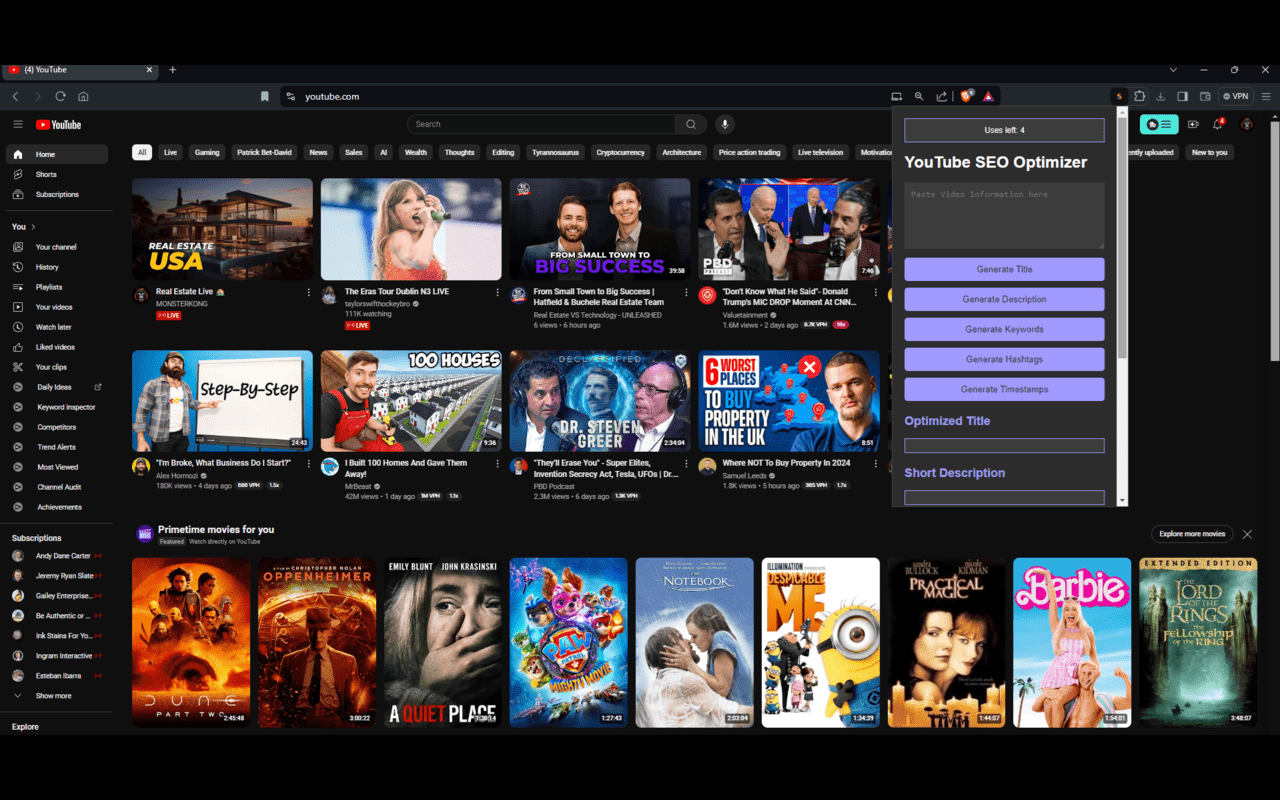The height and width of the screenshot is (800, 1280).
Task: Click the share page icon in the address bar
Action: pyautogui.click(x=942, y=96)
